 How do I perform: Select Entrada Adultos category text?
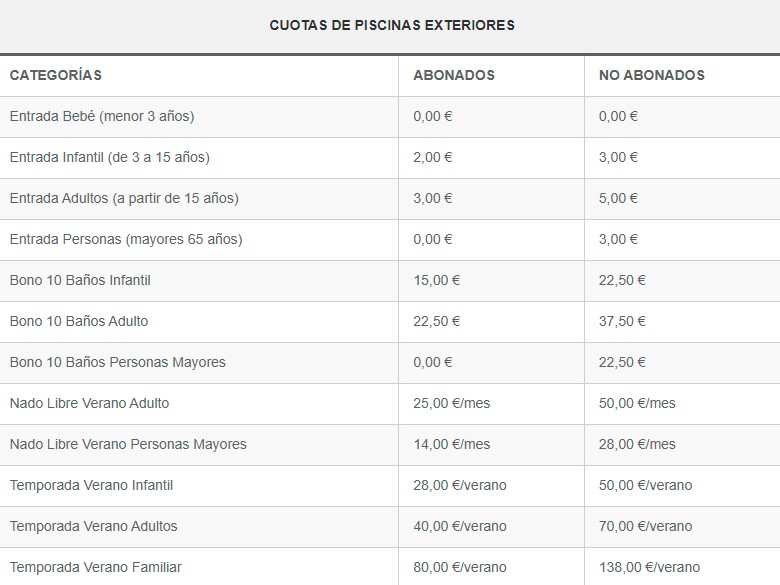[124, 198]
